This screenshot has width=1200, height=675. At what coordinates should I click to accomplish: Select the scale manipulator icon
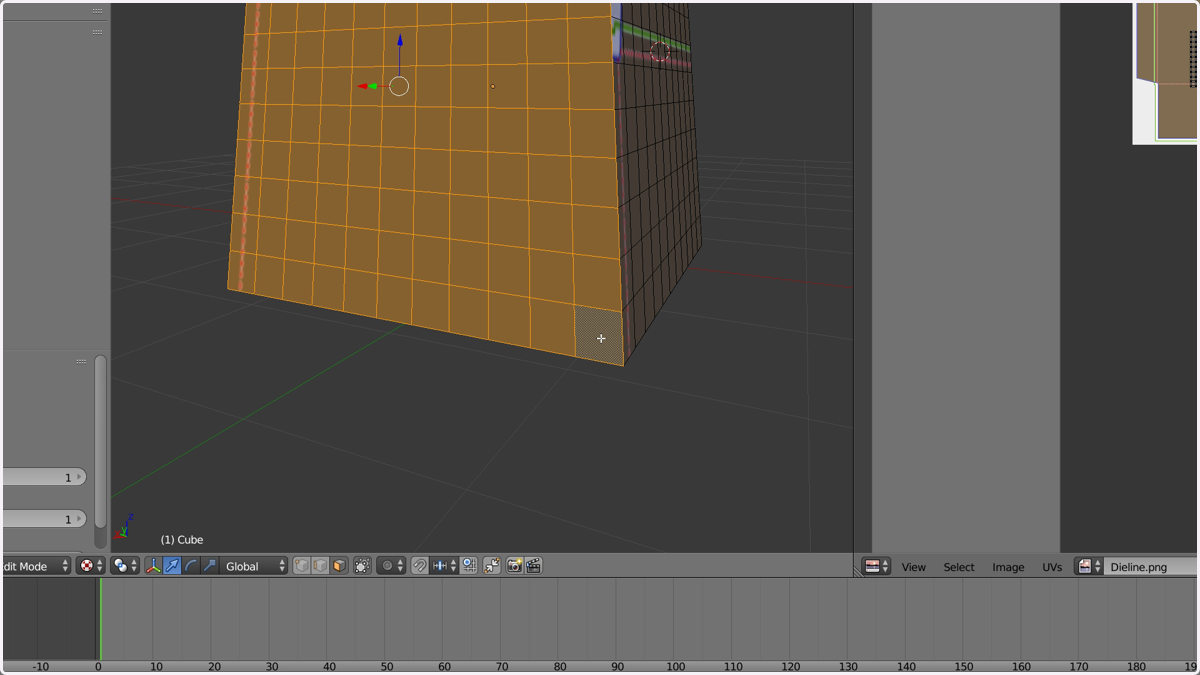(x=209, y=566)
